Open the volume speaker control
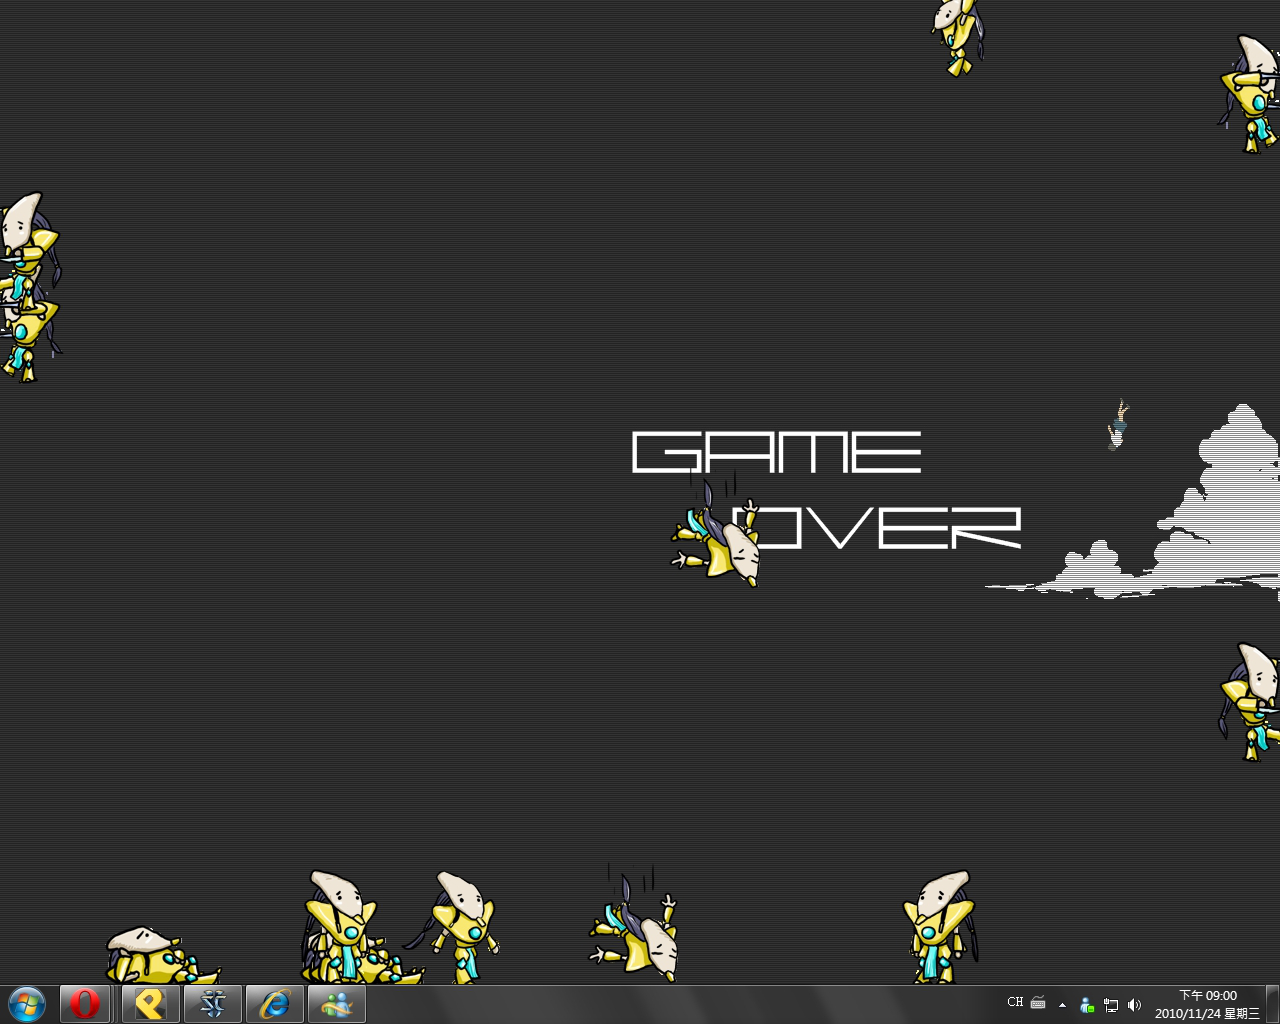Image resolution: width=1280 pixels, height=1024 pixels. (1134, 1005)
